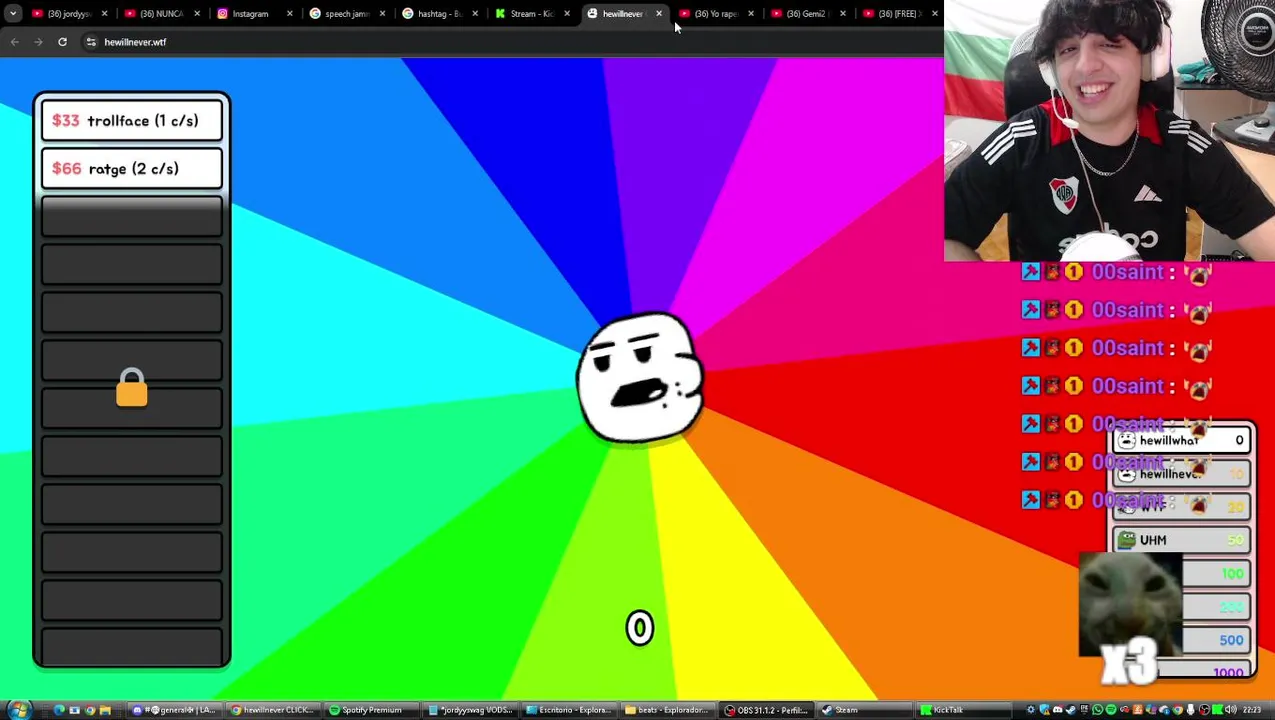Open OBS 31.1.2 from the taskbar
This screenshot has width=1275, height=720.
click(x=765, y=710)
